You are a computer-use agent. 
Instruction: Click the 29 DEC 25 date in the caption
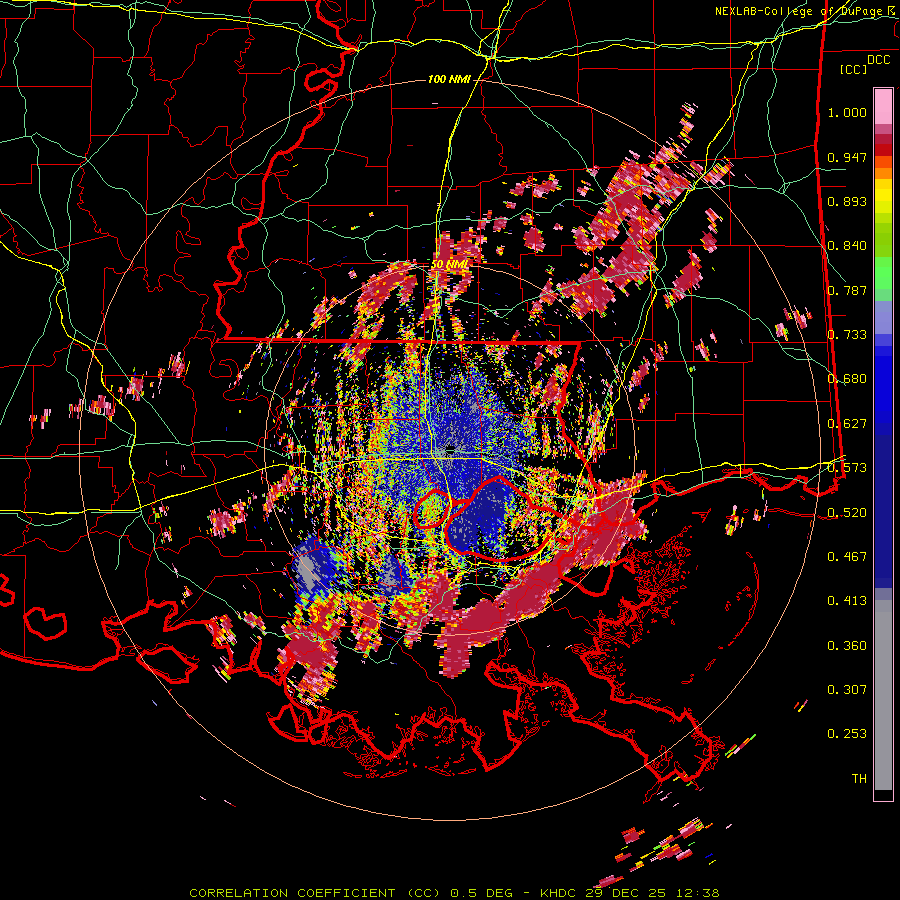(x=628, y=893)
